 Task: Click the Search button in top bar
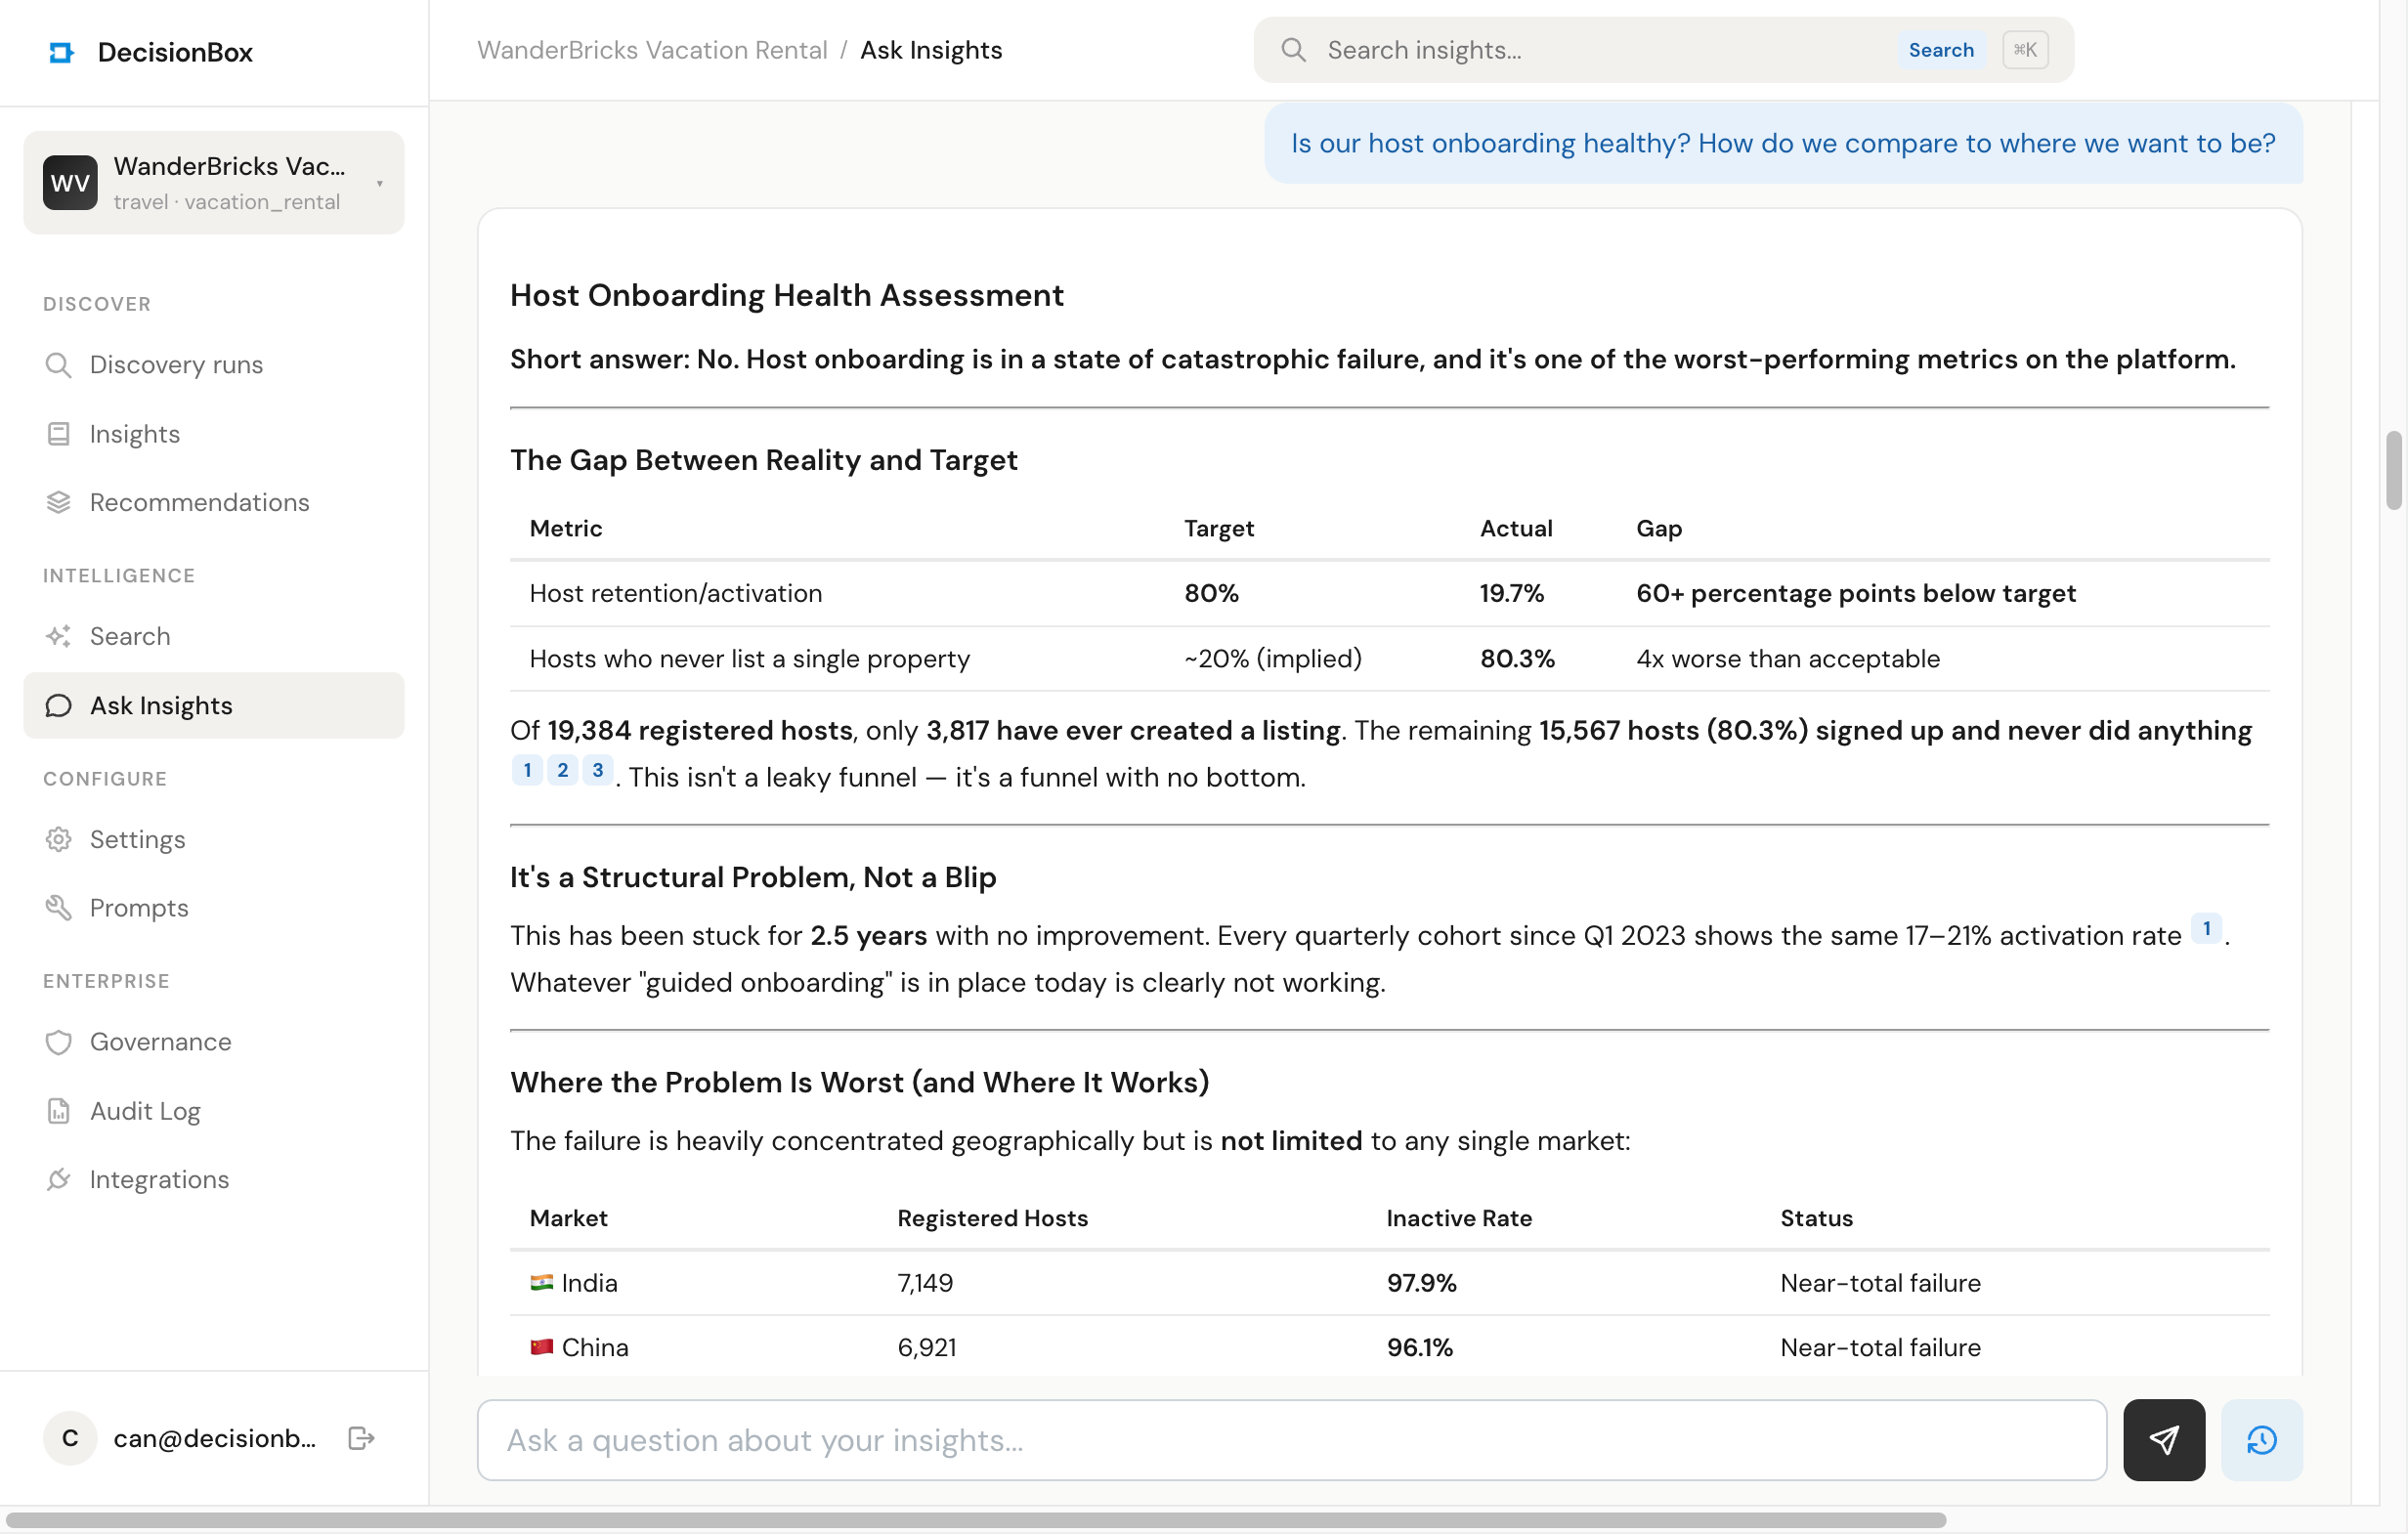click(1941, 50)
